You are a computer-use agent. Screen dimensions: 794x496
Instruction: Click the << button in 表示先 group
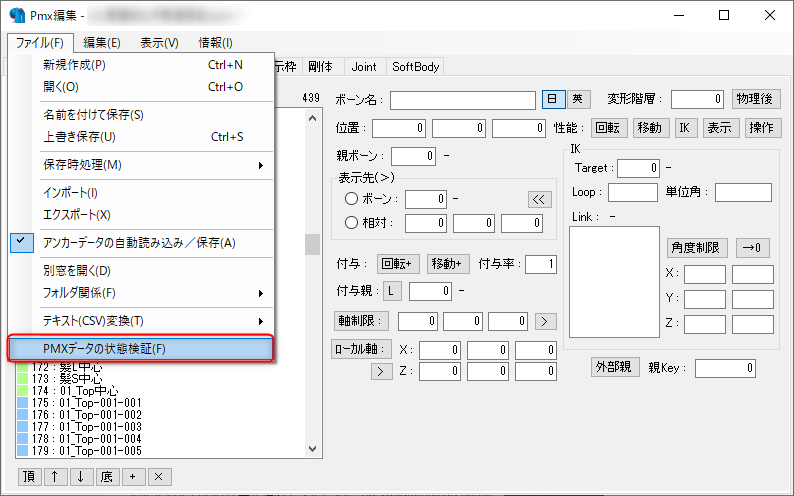539,199
